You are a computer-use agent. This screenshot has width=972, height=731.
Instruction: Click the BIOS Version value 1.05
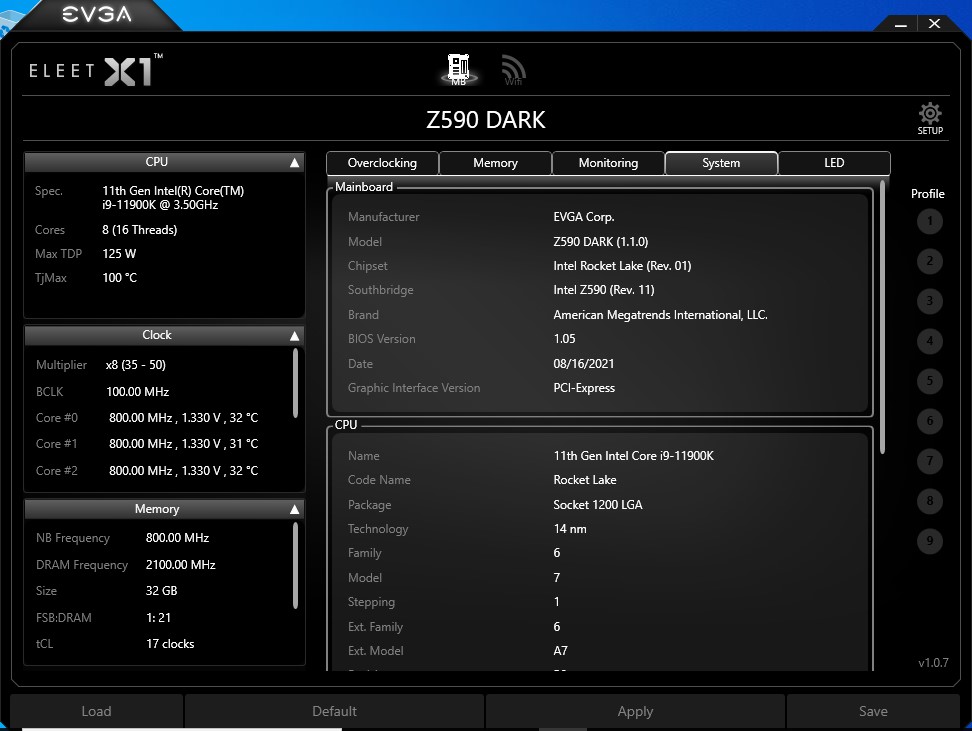tap(564, 339)
